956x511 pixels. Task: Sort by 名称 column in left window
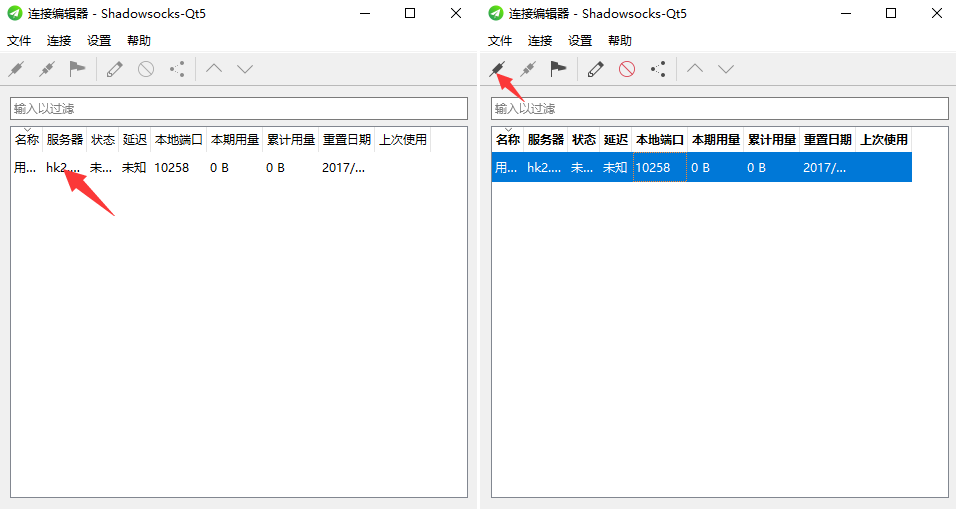point(27,140)
